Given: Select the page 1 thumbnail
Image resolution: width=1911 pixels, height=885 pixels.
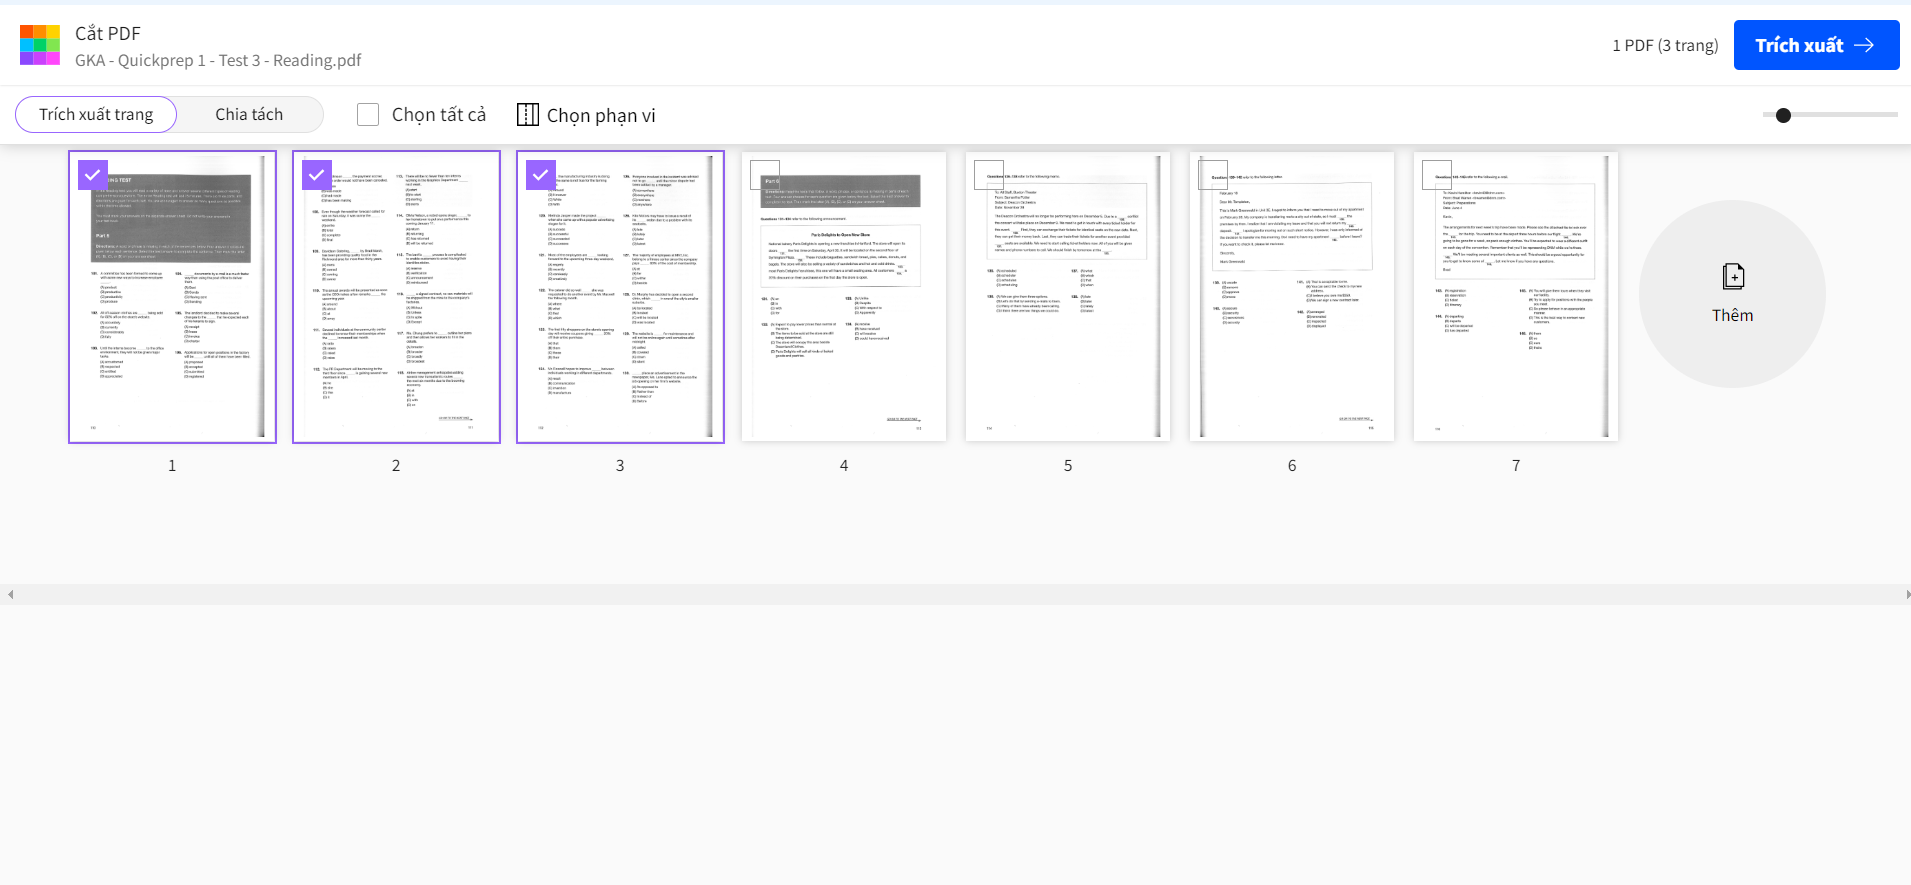Looking at the screenshot, I should pos(172,297).
